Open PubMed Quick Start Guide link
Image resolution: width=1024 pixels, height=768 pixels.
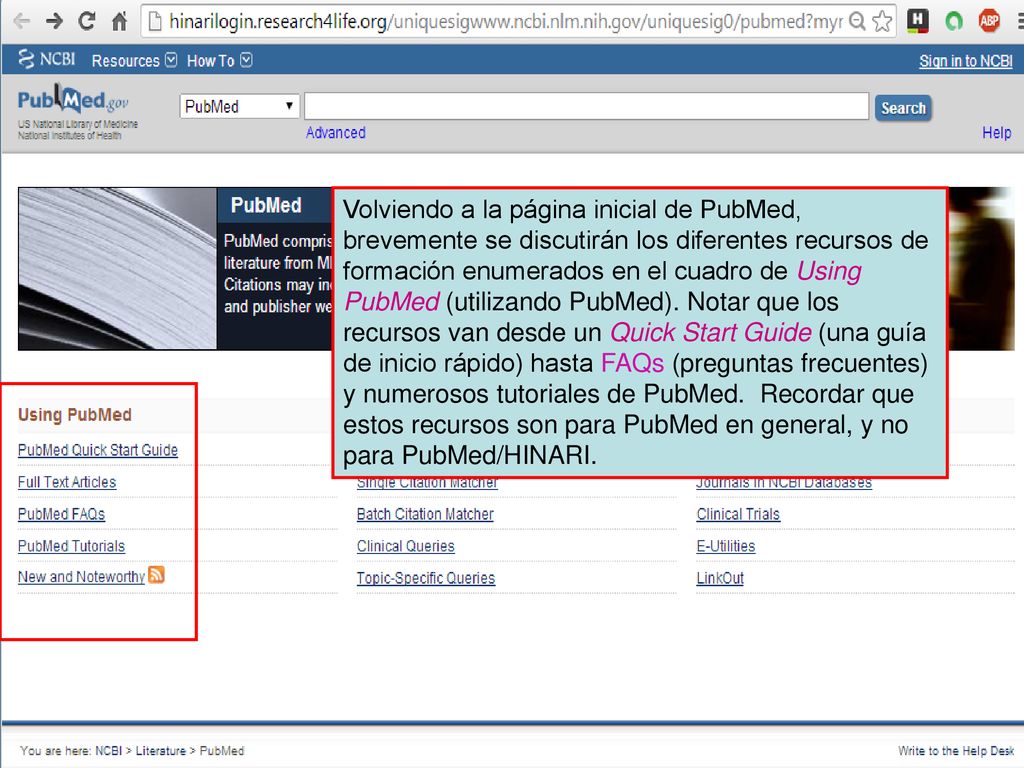[98, 450]
